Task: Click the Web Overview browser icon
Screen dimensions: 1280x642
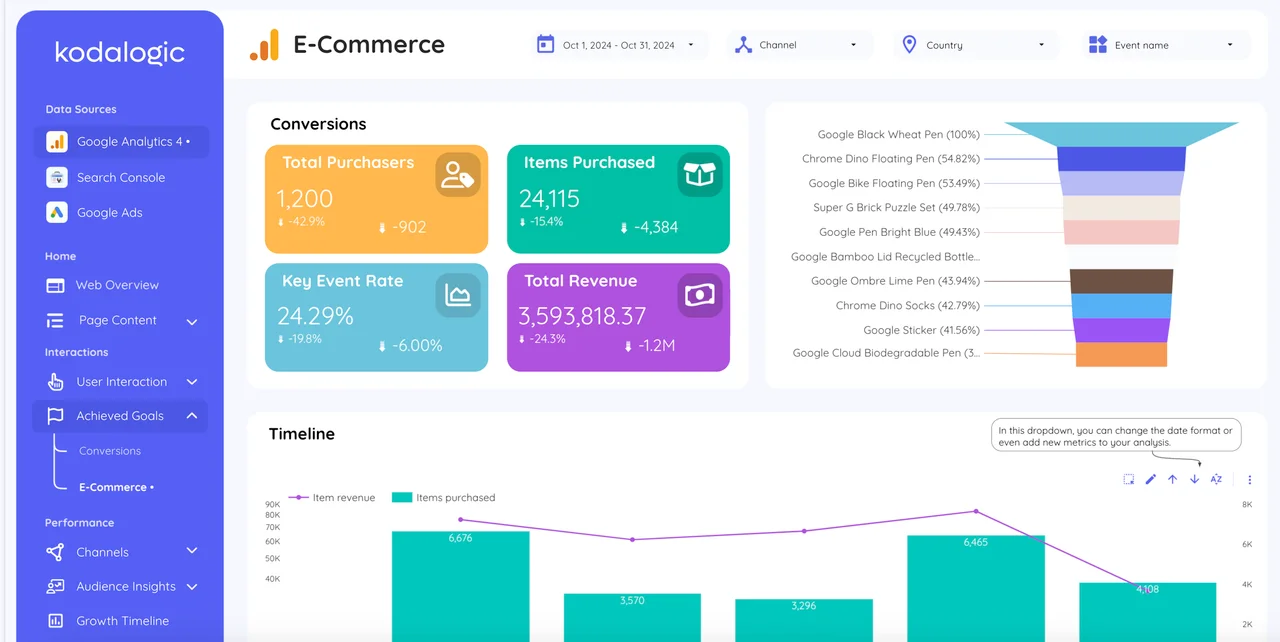Action: pyautogui.click(x=56, y=285)
